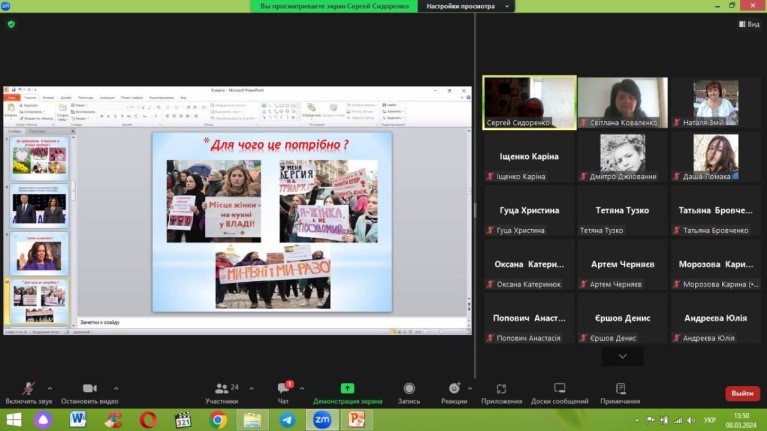Open Google Chrome from taskbar
The width and height of the screenshot is (767, 431).
pos(218,420)
